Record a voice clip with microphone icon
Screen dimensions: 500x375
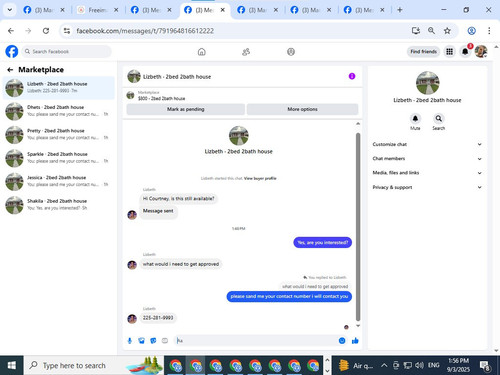coord(130,341)
